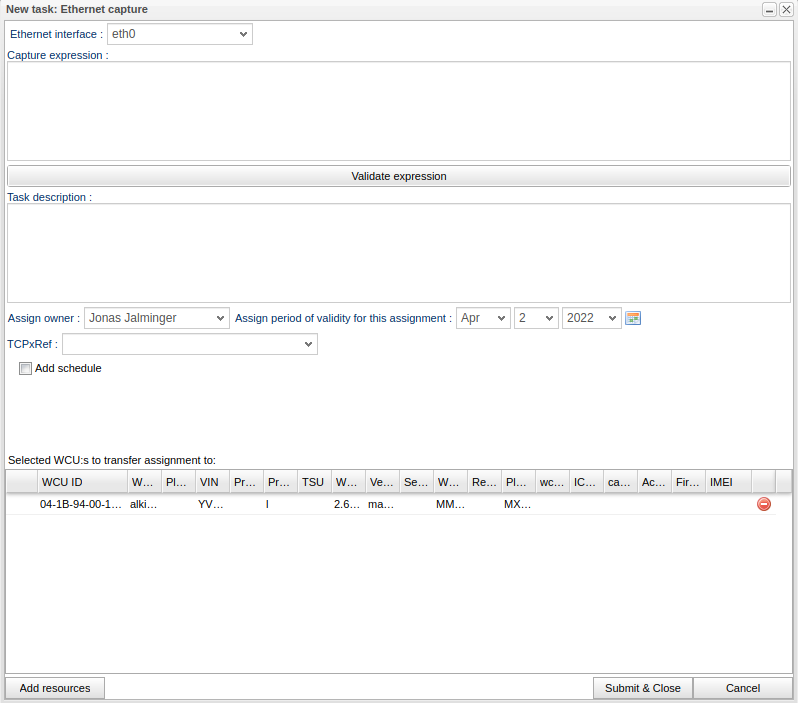The width and height of the screenshot is (798, 703).
Task: Click the Validate expression button
Action: coord(399,176)
